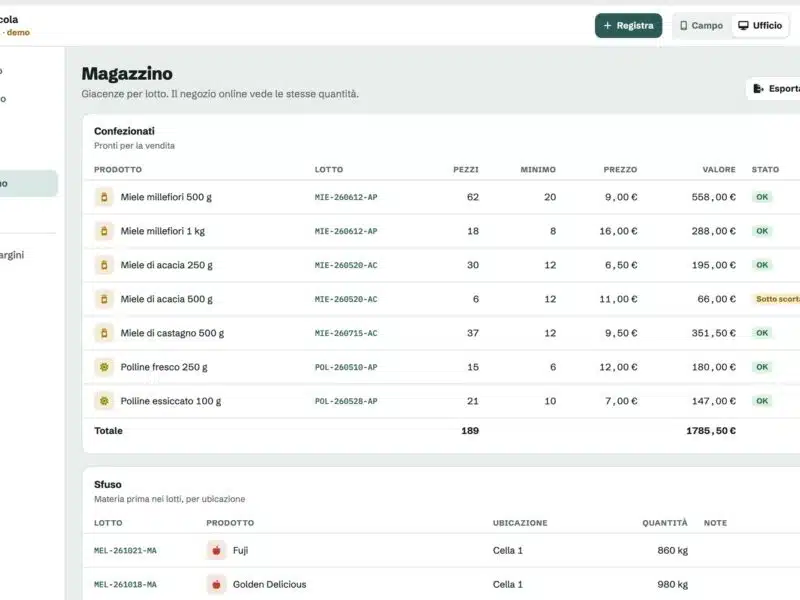
Task: Open the Margini sidebar item
Action: click(12, 255)
